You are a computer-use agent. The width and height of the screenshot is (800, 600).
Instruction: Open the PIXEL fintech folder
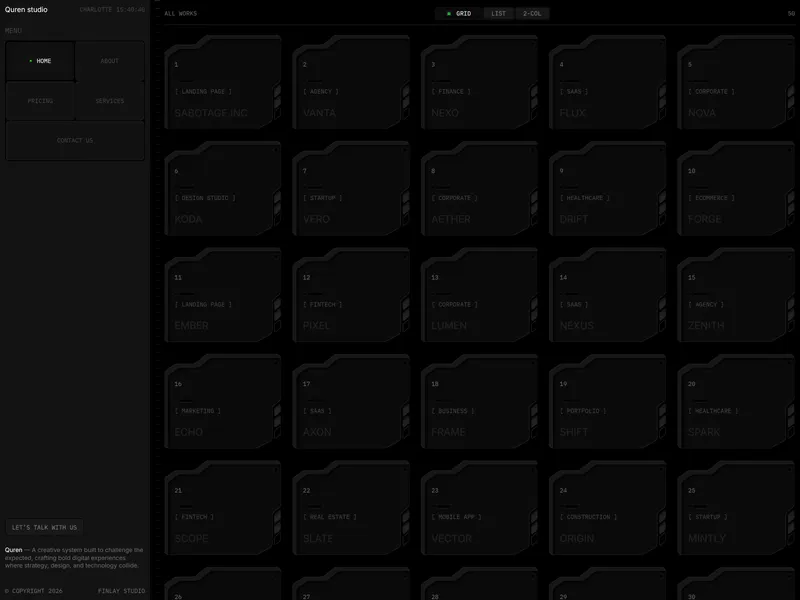pos(351,295)
